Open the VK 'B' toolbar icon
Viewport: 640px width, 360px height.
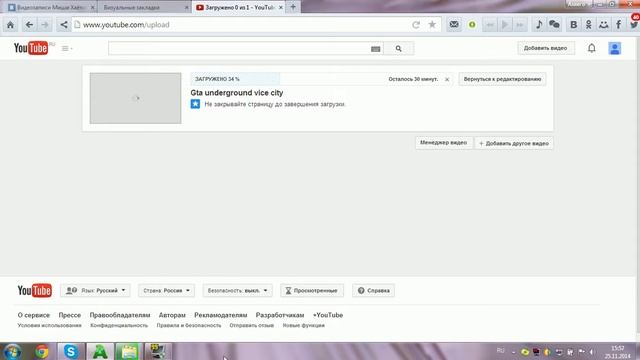click(x=573, y=25)
